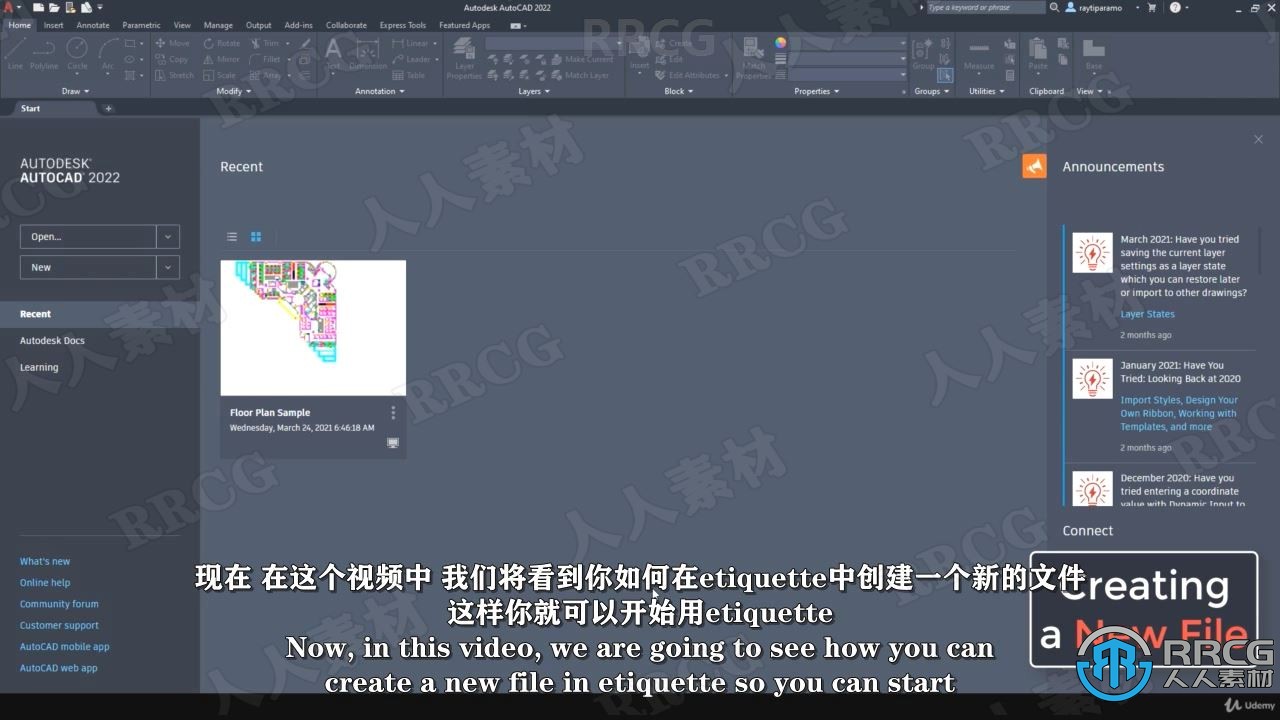This screenshot has width=1280, height=720.
Task: Click the Stretch tool
Action: [174, 75]
